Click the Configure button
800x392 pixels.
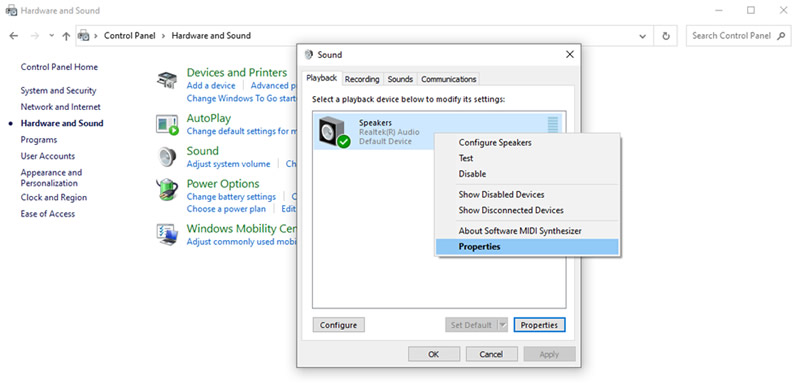pyautogui.click(x=338, y=325)
